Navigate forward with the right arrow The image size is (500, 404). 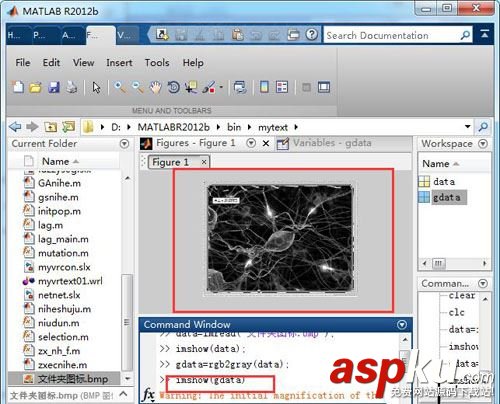(x=32, y=127)
